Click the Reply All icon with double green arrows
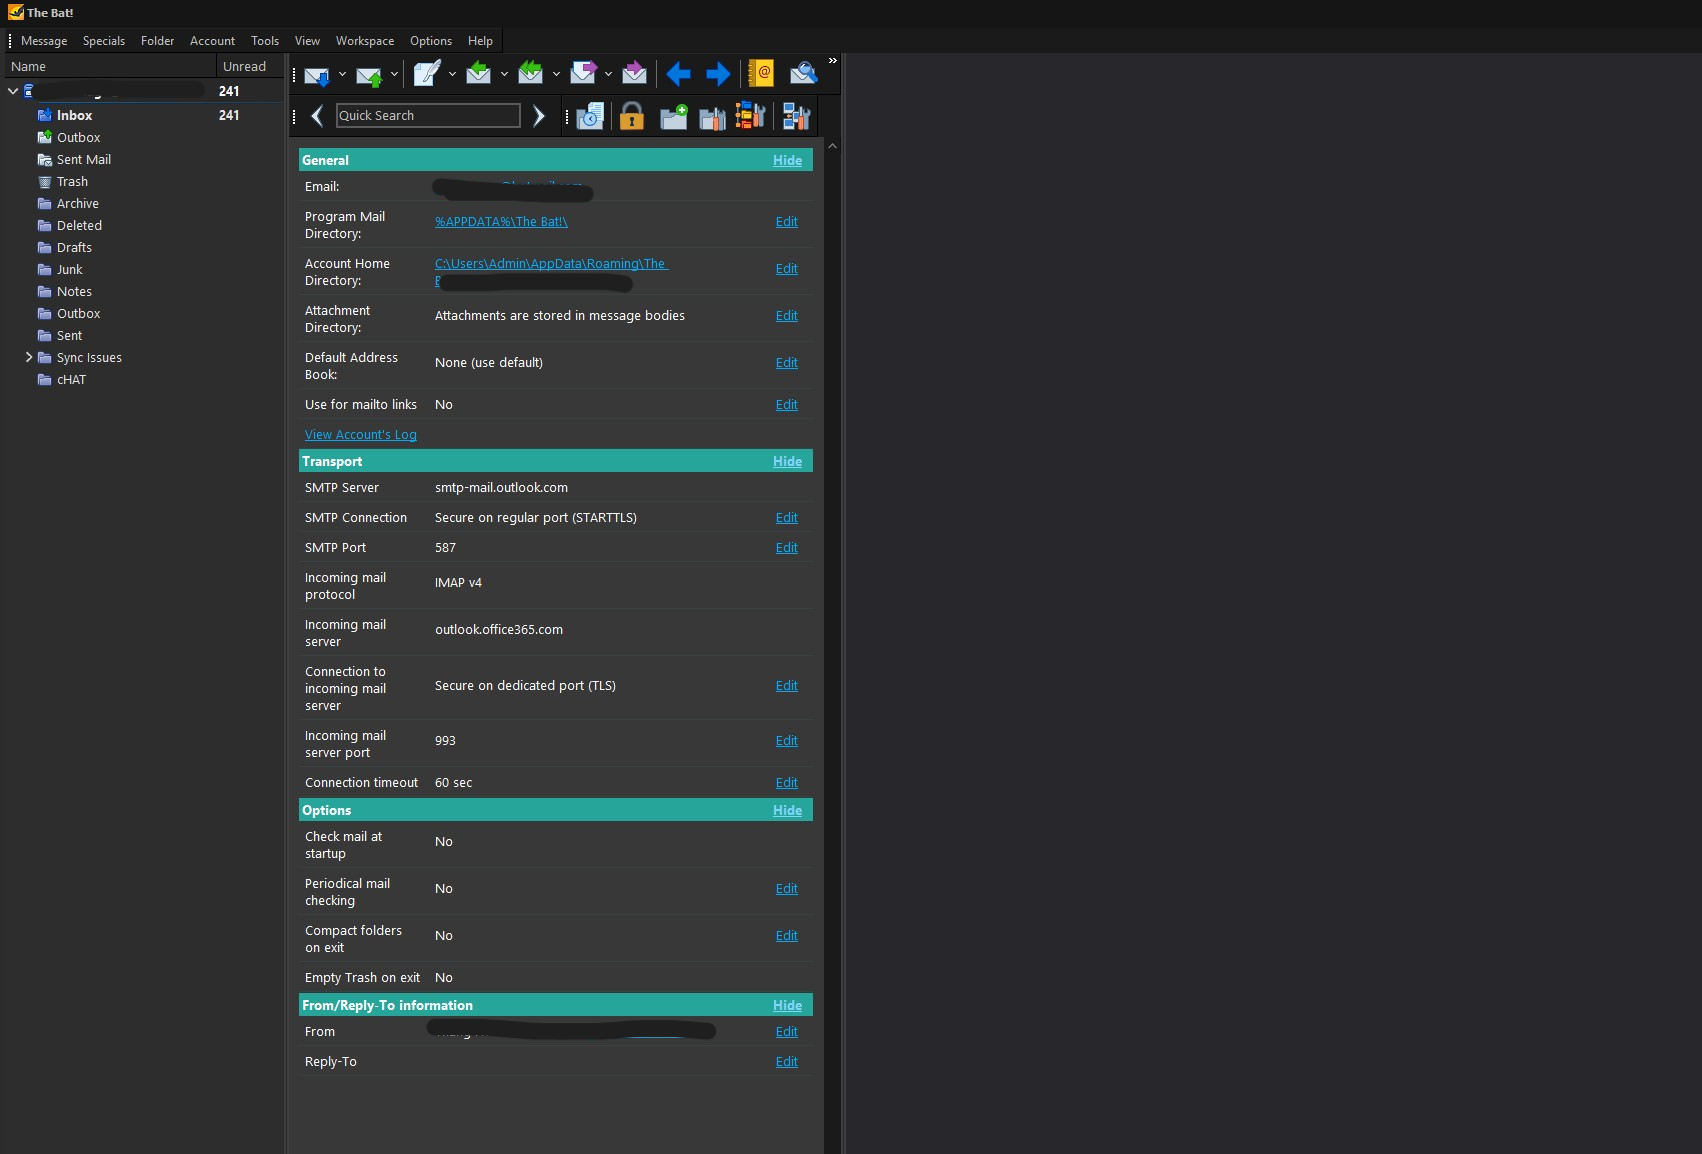The width and height of the screenshot is (1702, 1154). click(531, 73)
